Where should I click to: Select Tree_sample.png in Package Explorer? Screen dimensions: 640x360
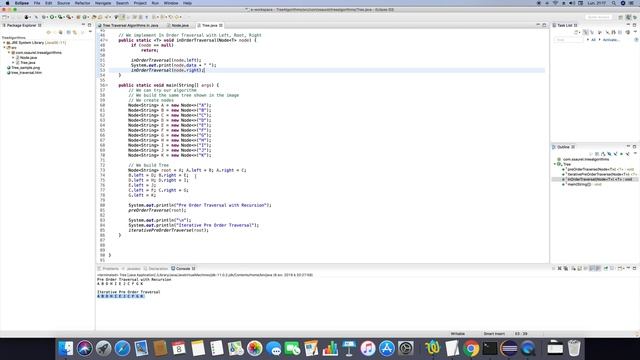[23, 68]
